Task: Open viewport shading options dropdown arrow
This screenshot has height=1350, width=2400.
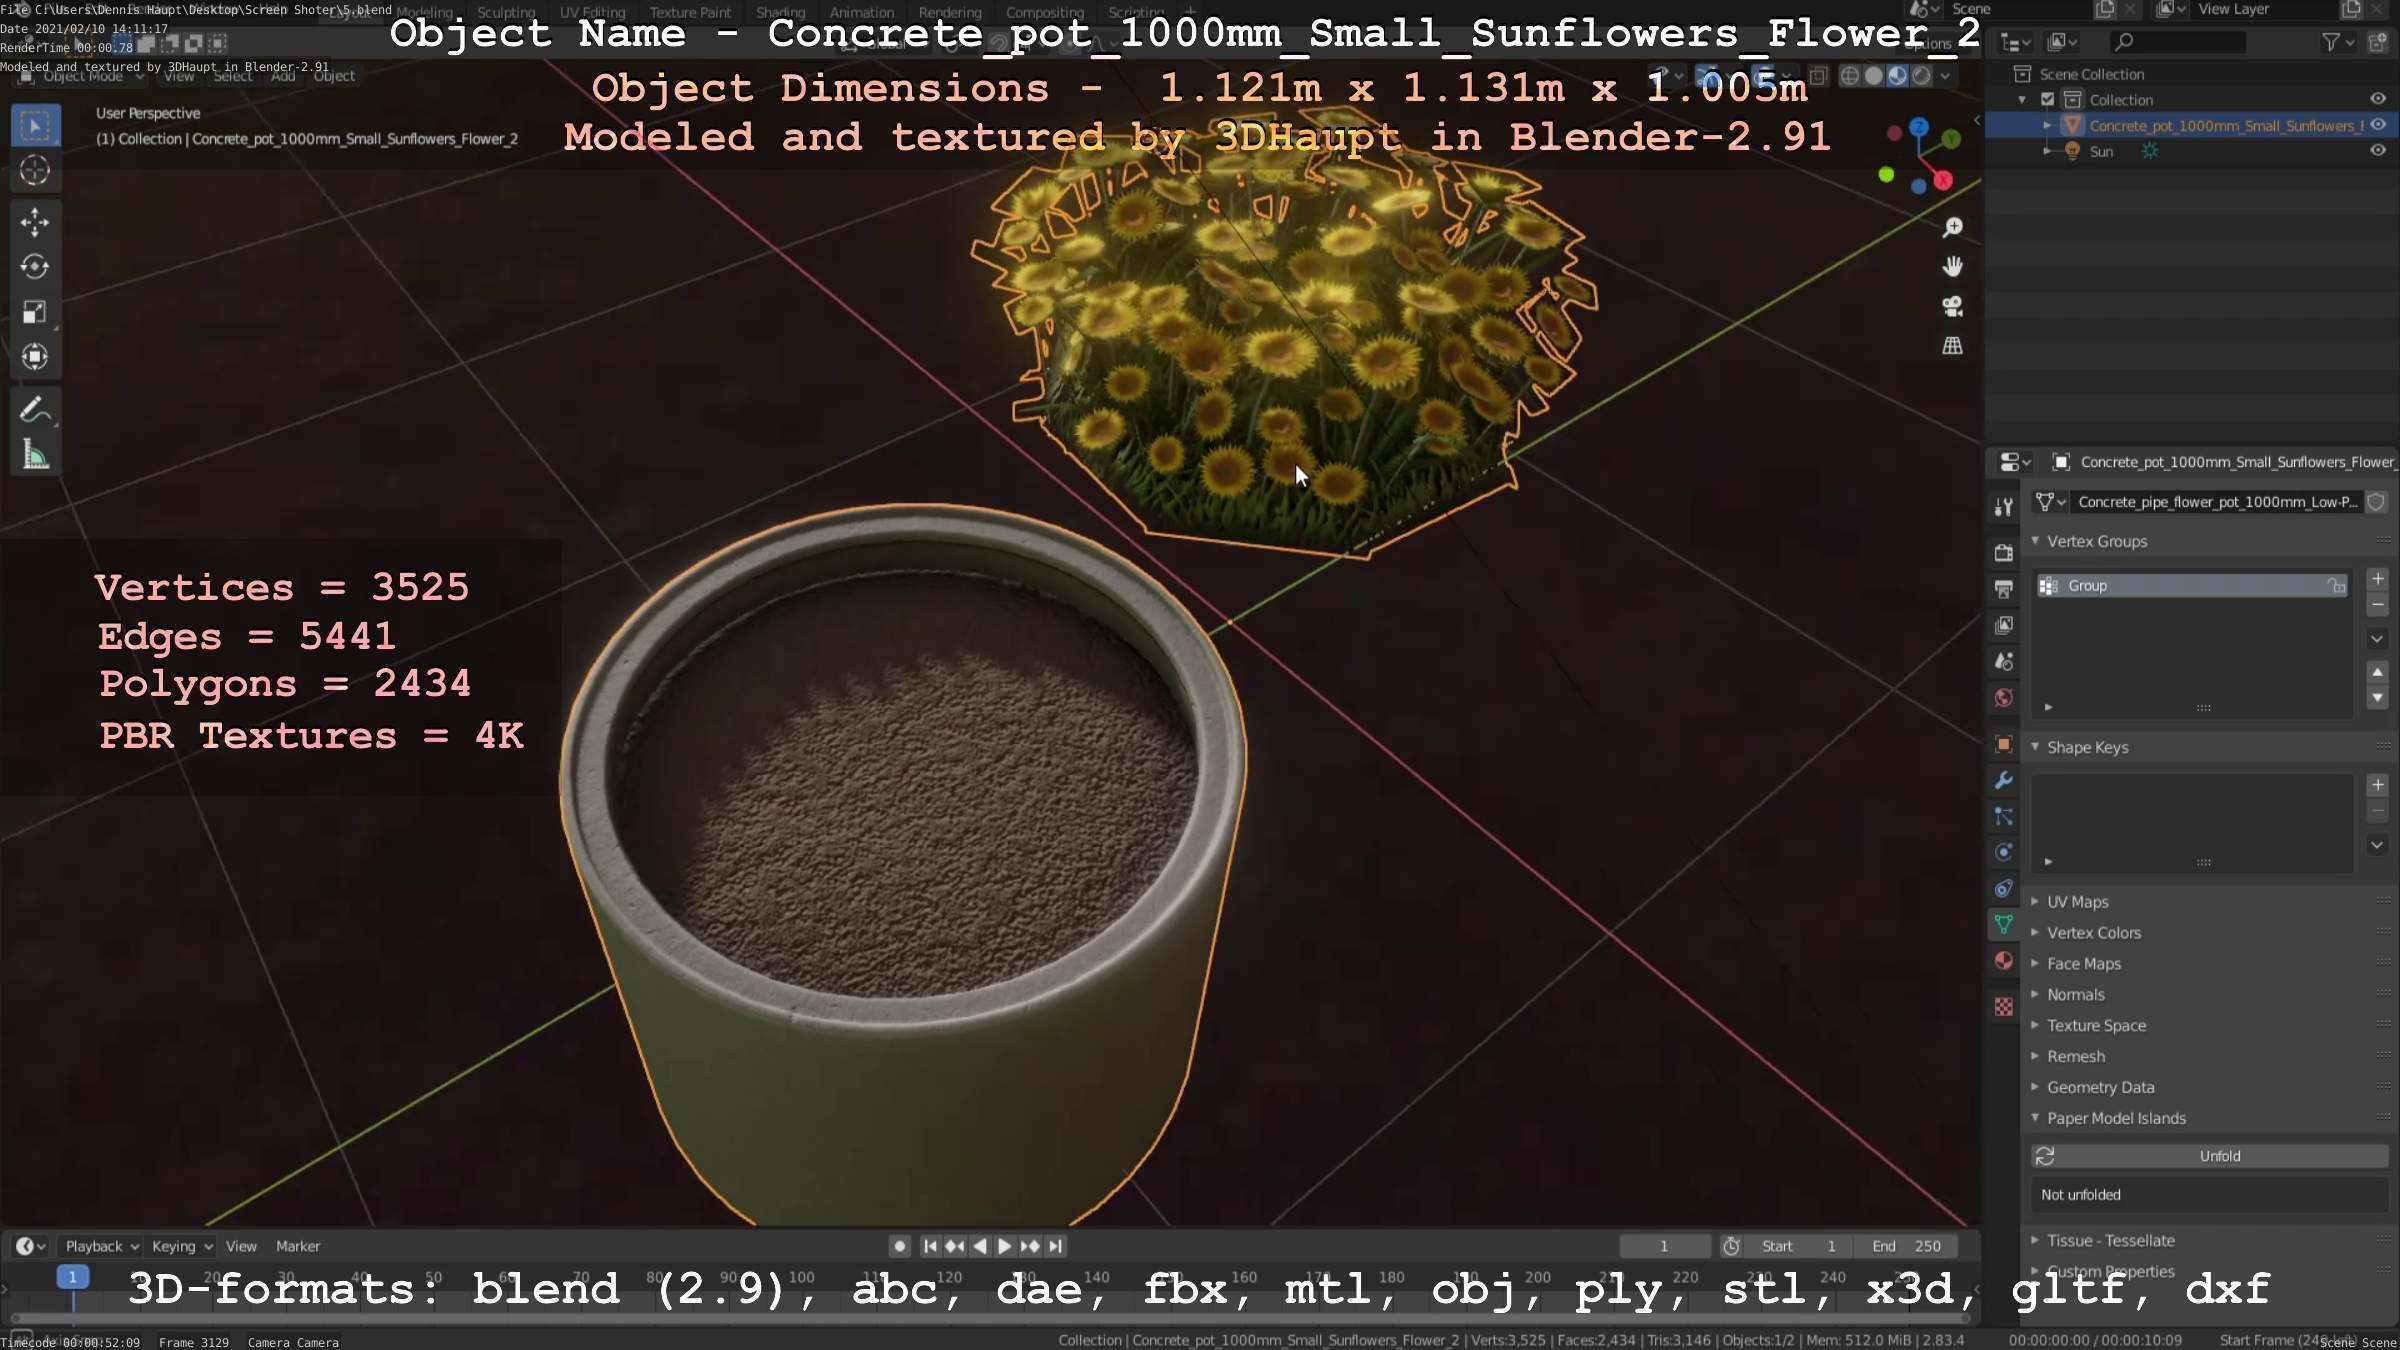Action: tap(1945, 76)
